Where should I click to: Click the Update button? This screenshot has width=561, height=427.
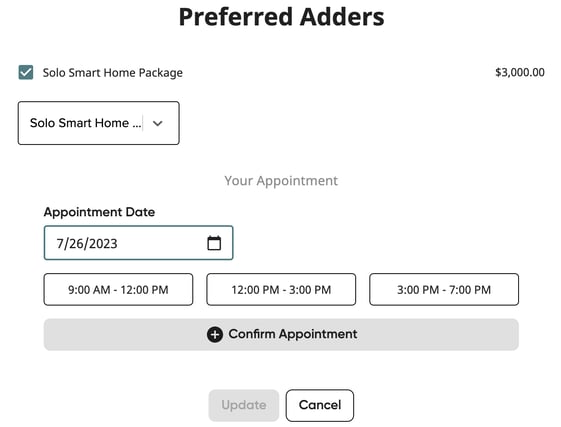coord(244,405)
